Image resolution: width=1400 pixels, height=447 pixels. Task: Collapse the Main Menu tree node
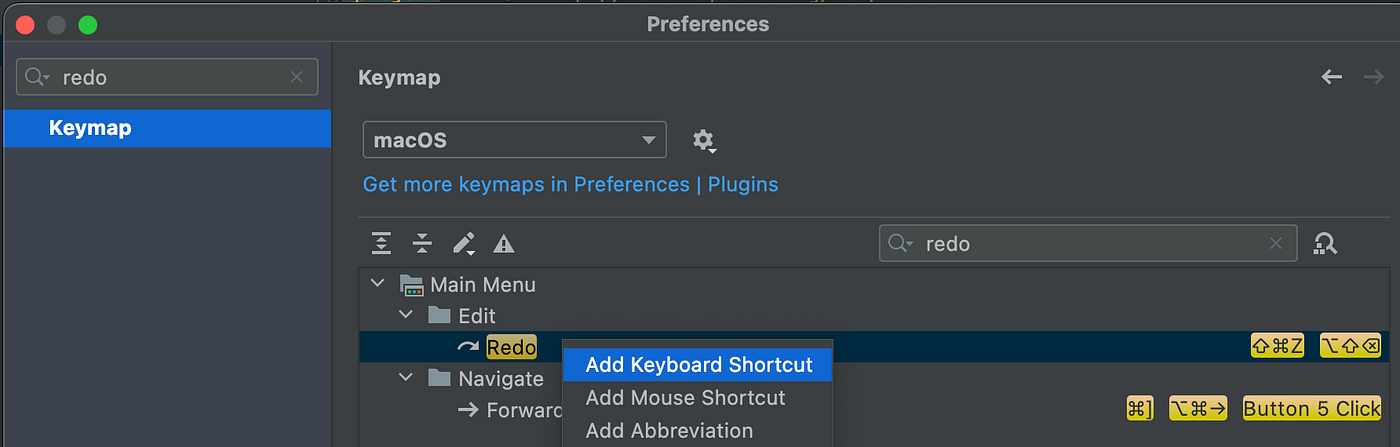[x=378, y=284]
